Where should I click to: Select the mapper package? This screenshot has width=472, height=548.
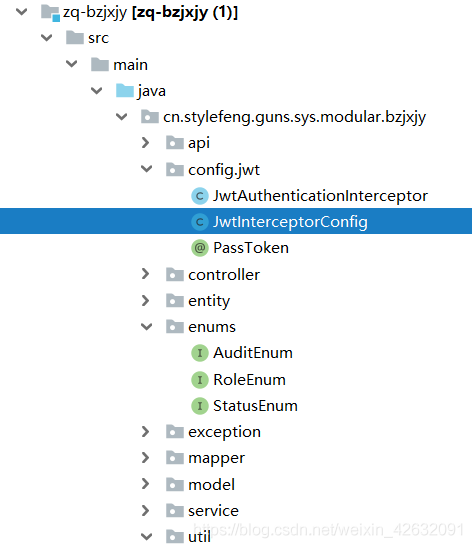coord(216,458)
